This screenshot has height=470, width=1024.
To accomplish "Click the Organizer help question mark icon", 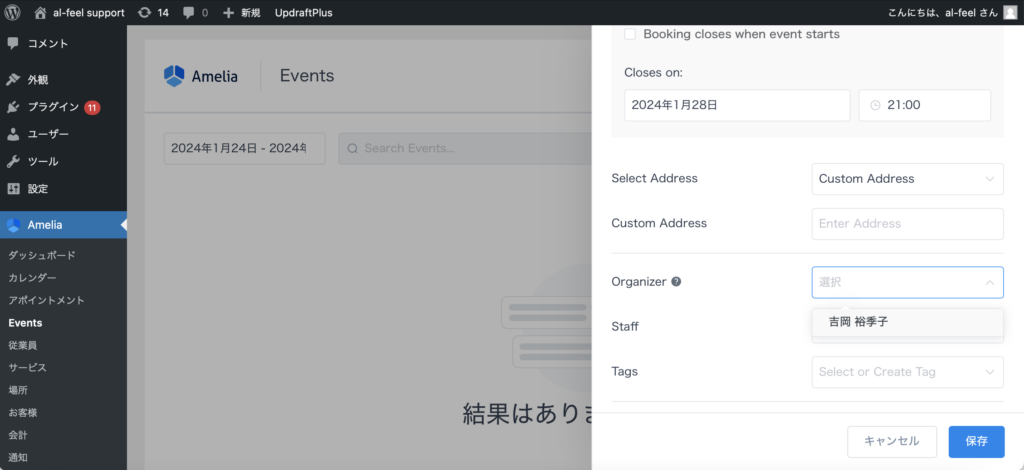I will point(677,282).
